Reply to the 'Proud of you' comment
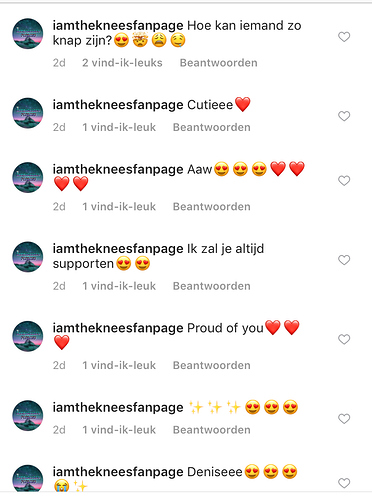This screenshot has height=500, width=372. (212, 365)
